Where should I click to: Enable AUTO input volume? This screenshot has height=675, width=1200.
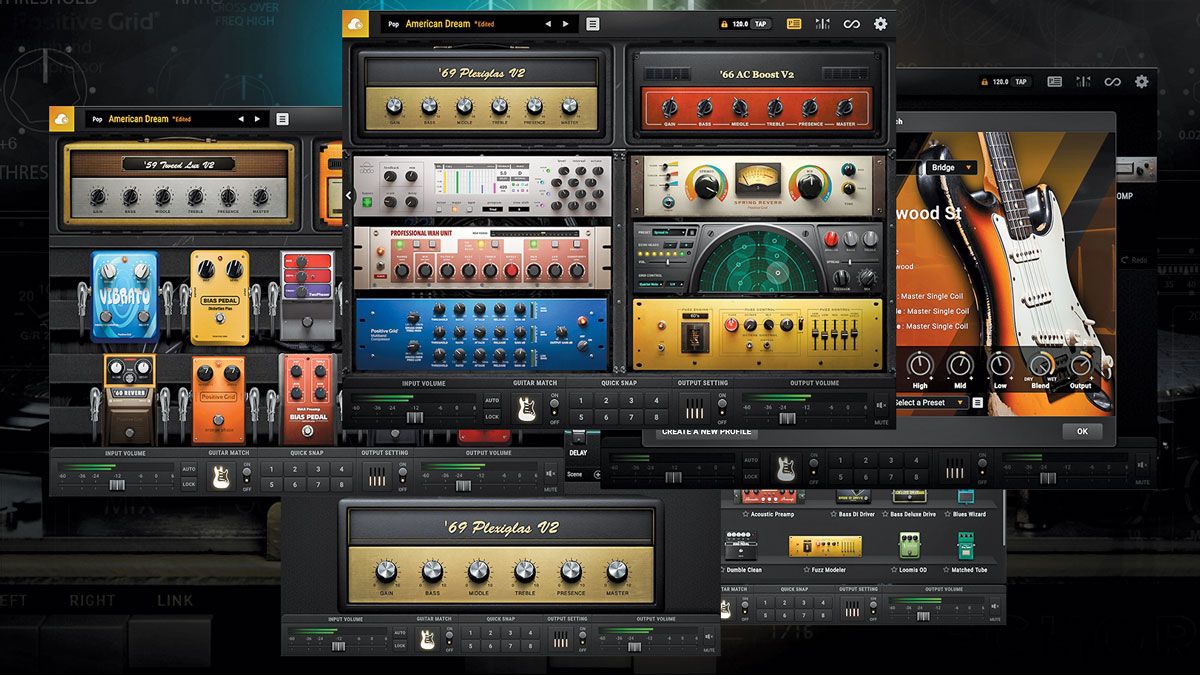[494, 401]
